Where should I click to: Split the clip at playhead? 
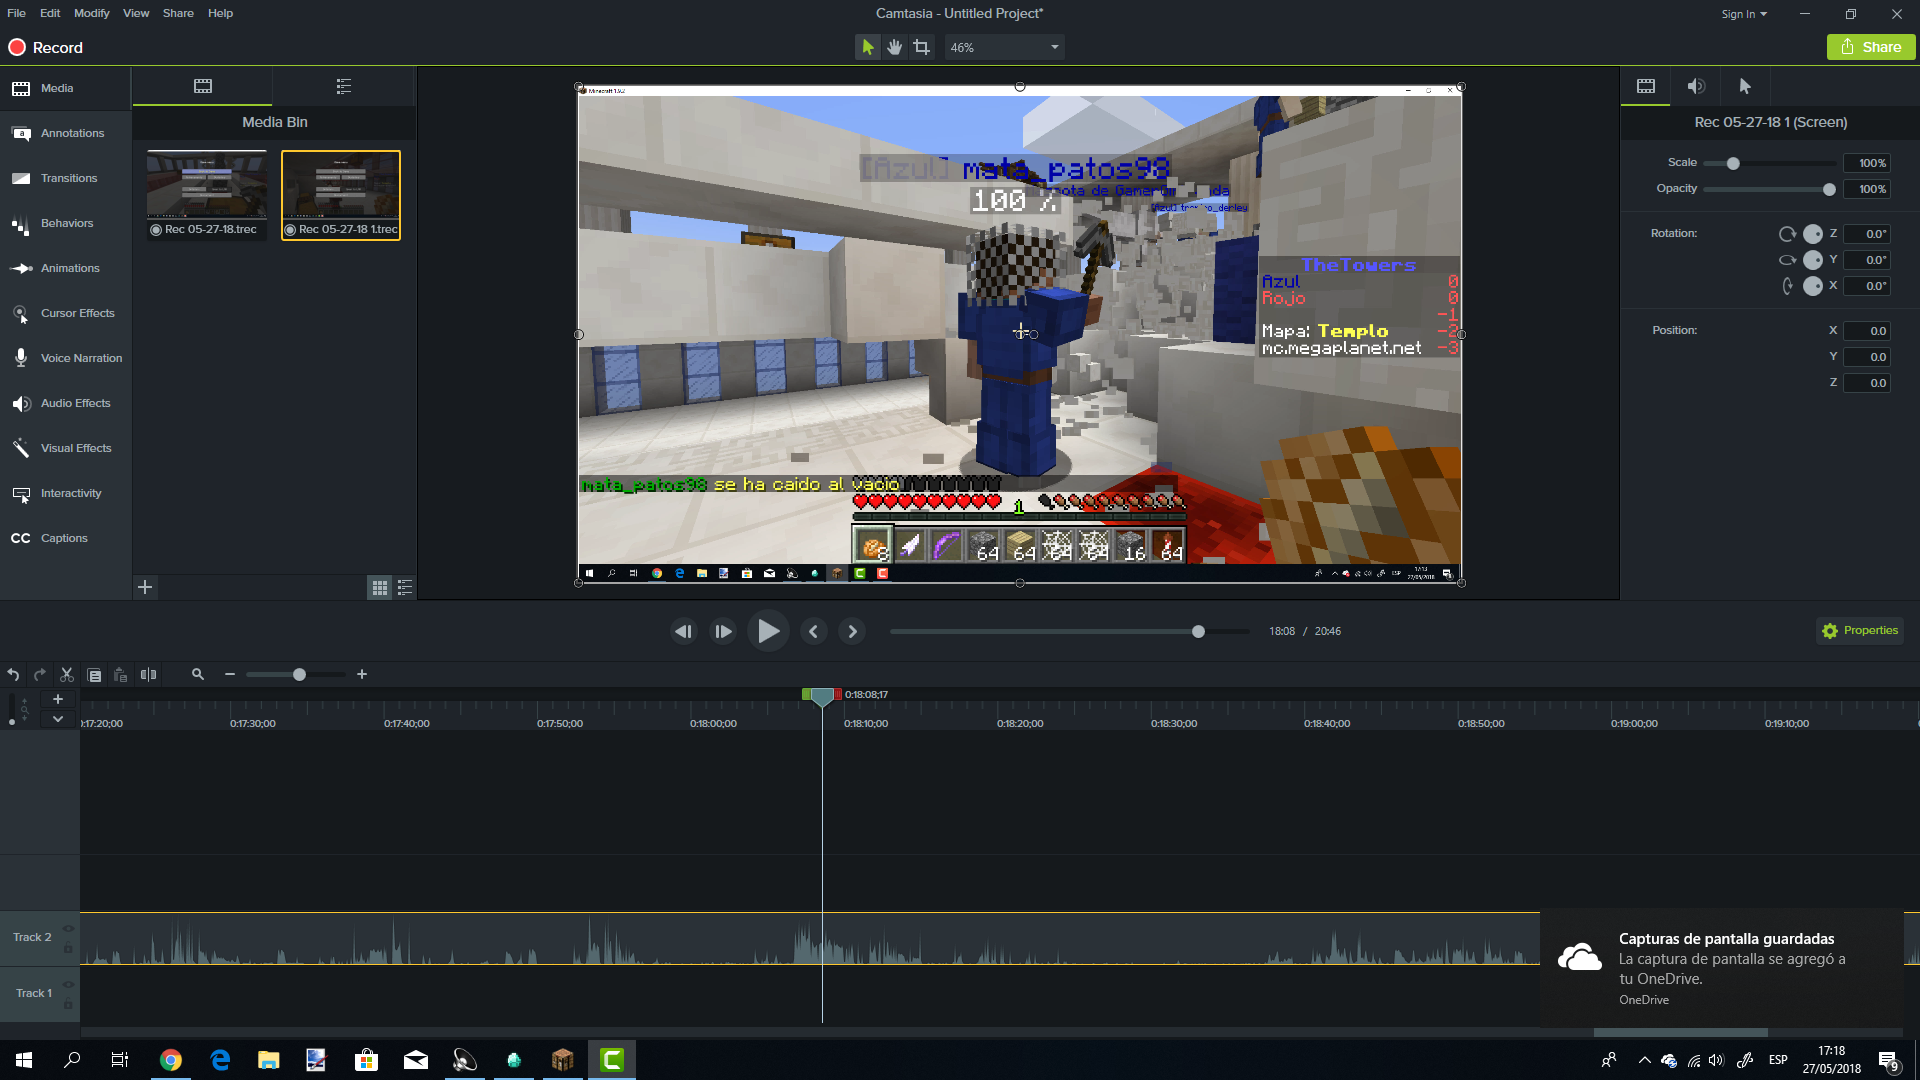148,675
